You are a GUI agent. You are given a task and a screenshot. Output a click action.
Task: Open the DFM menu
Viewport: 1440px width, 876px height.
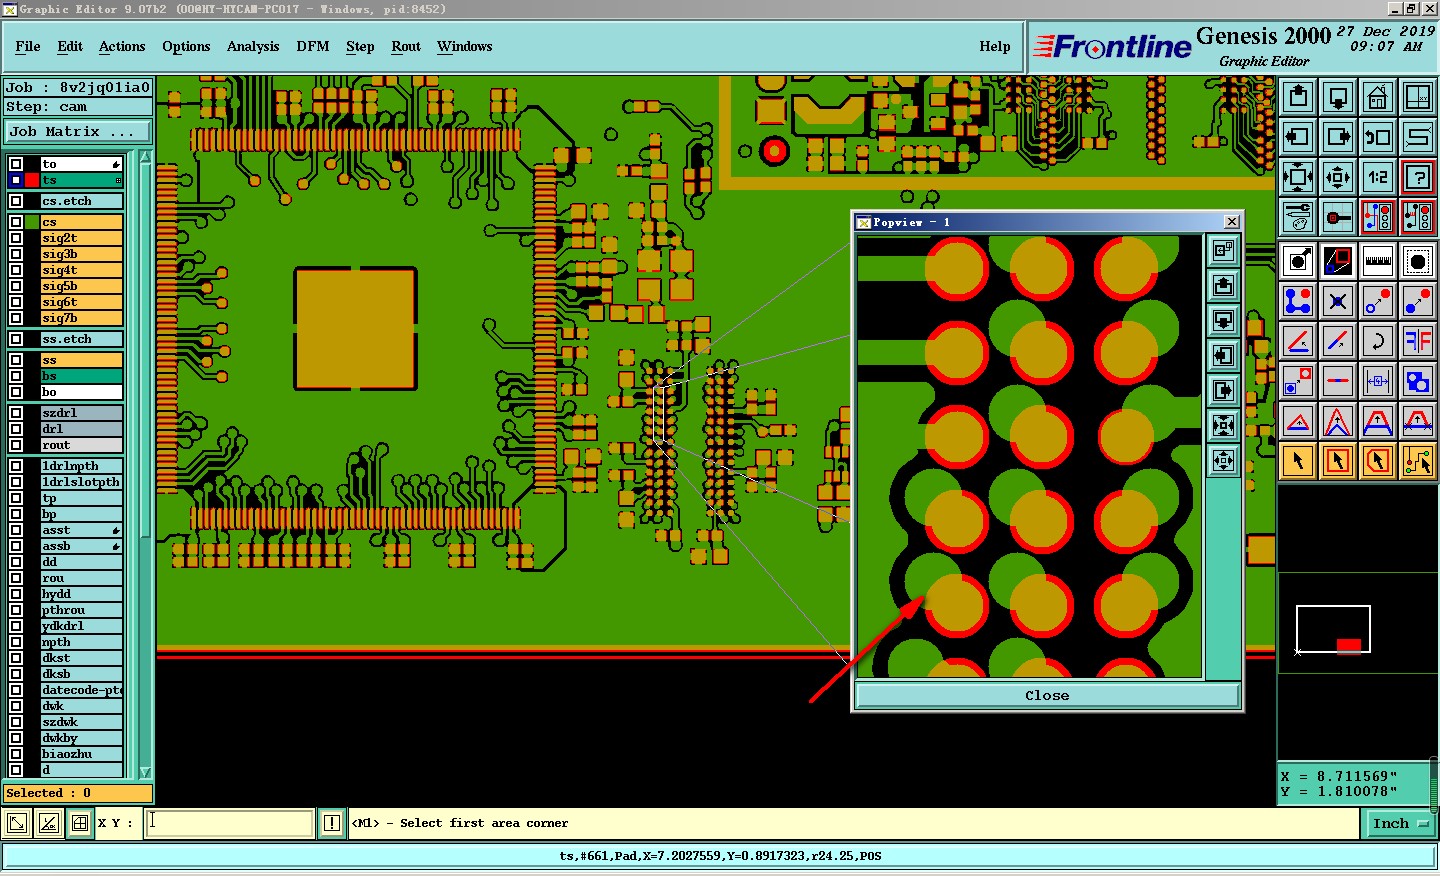(313, 46)
